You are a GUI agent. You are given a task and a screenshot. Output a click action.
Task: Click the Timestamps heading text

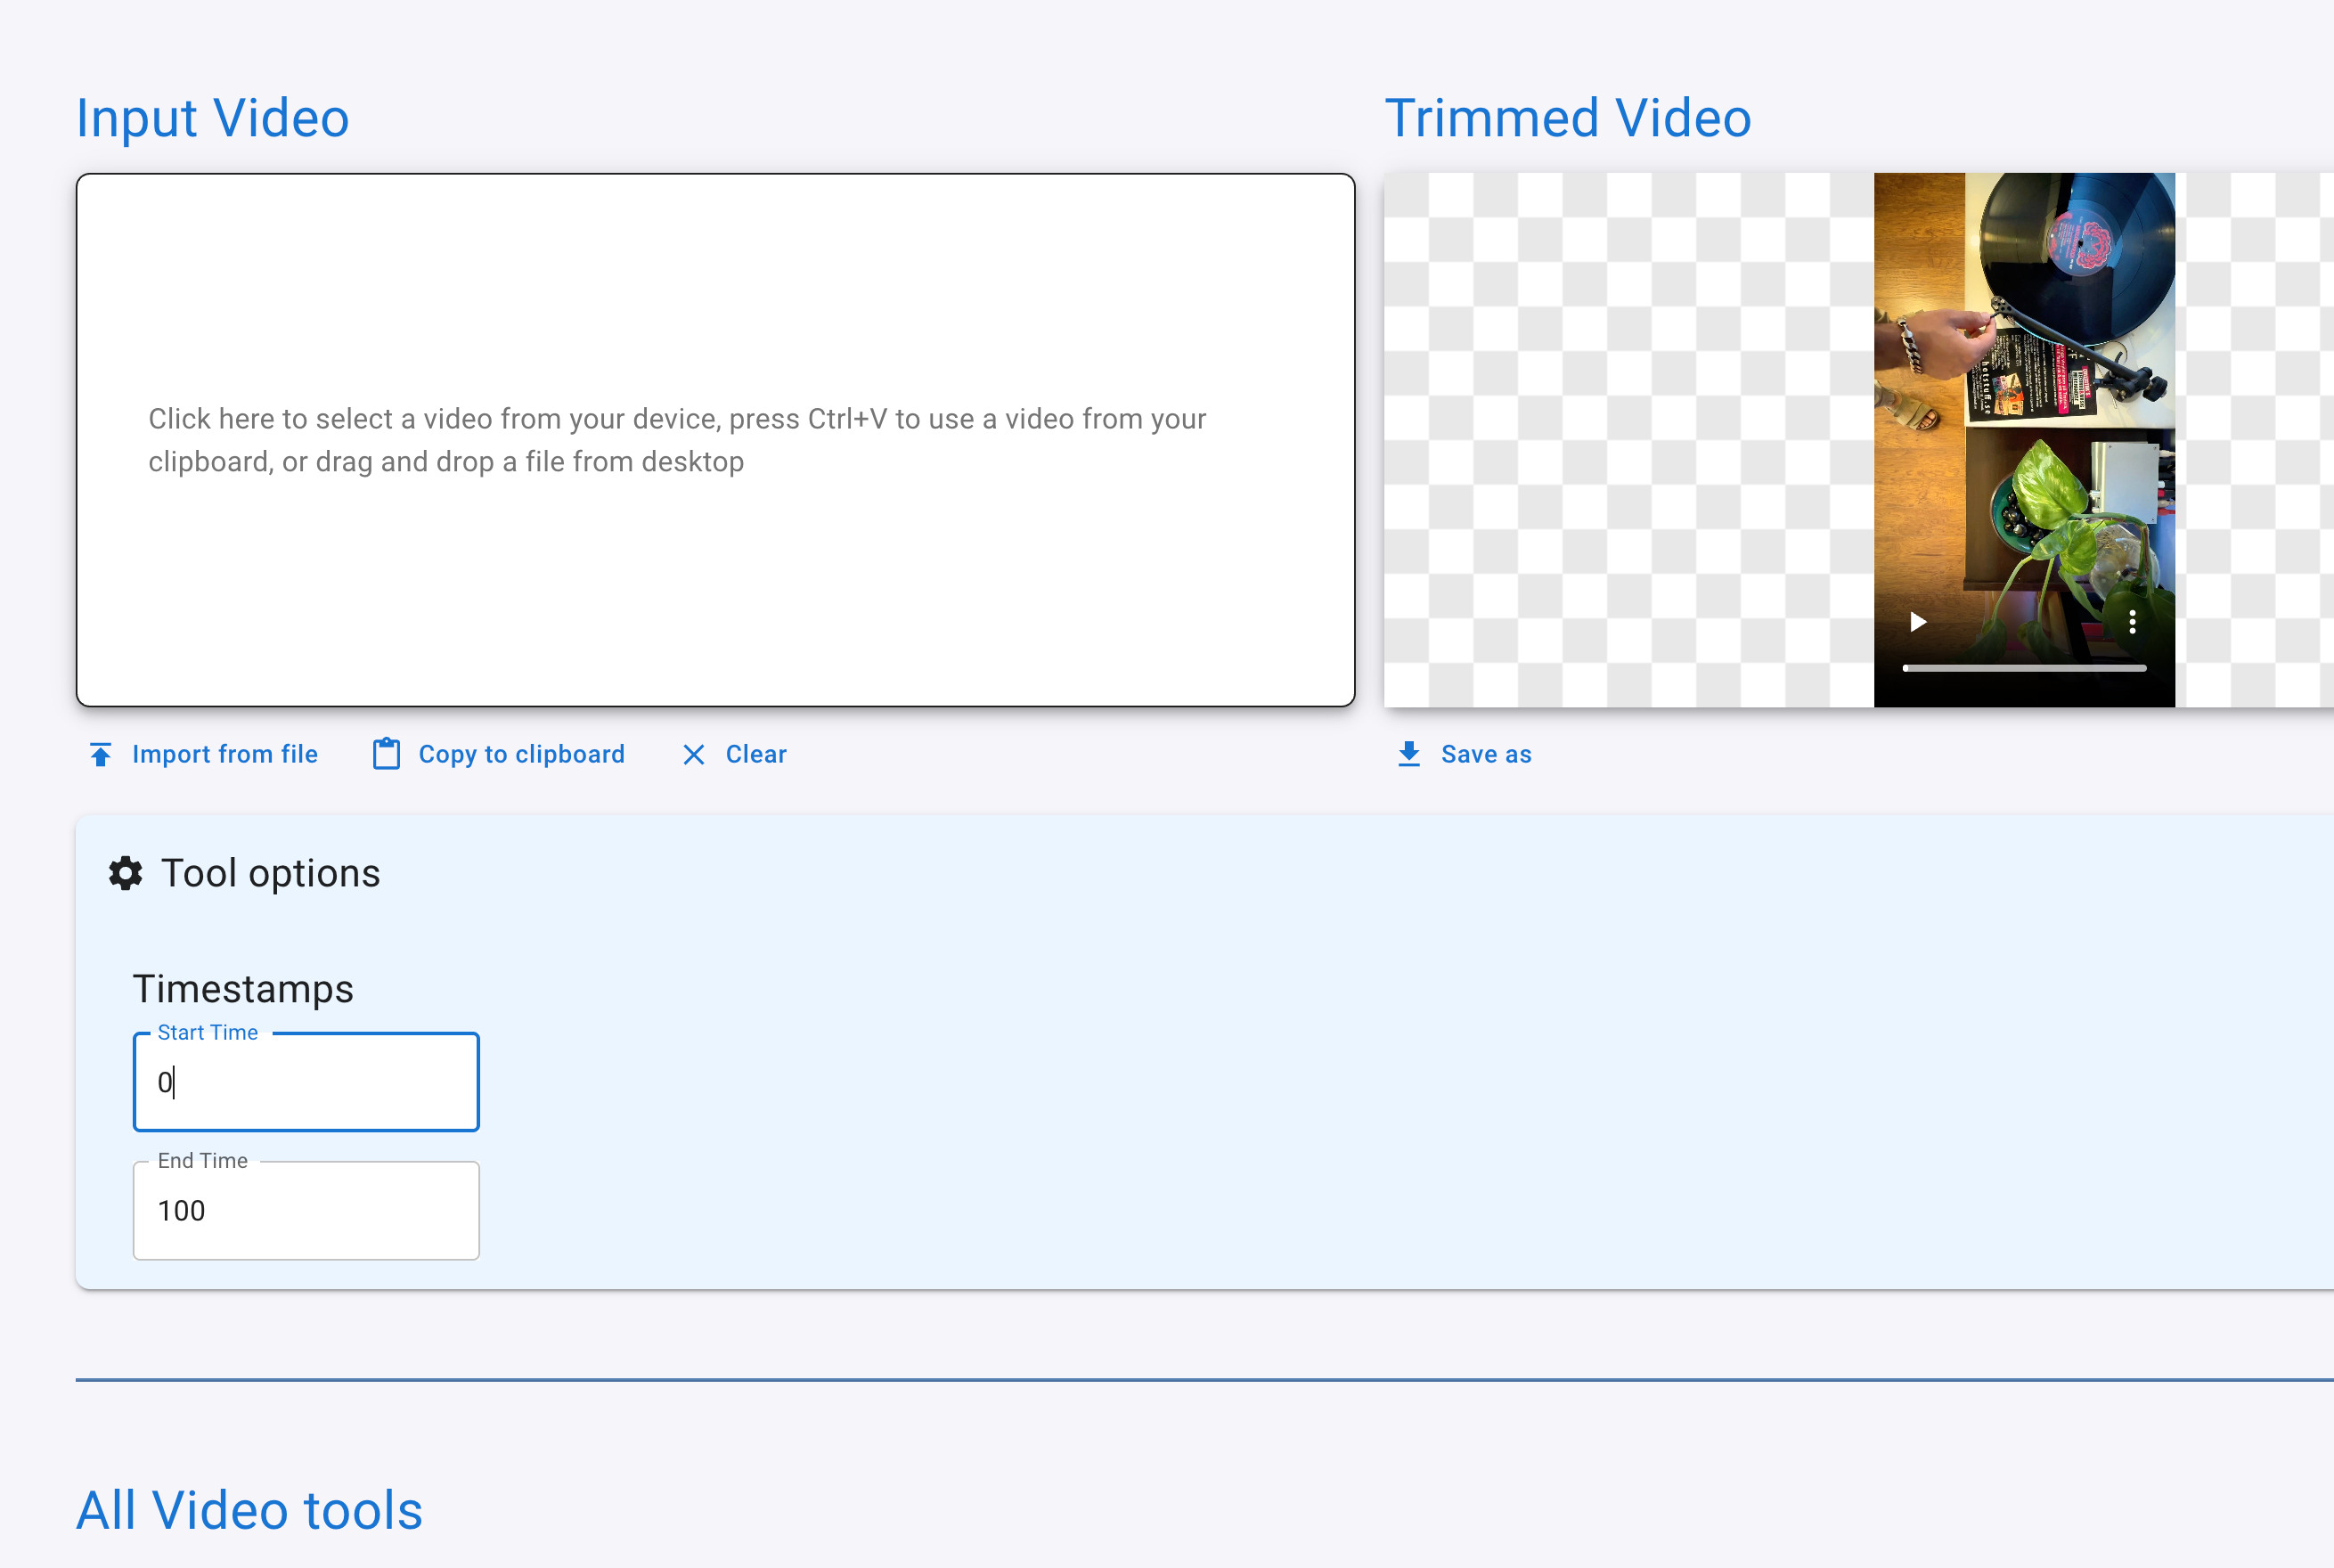coord(243,989)
